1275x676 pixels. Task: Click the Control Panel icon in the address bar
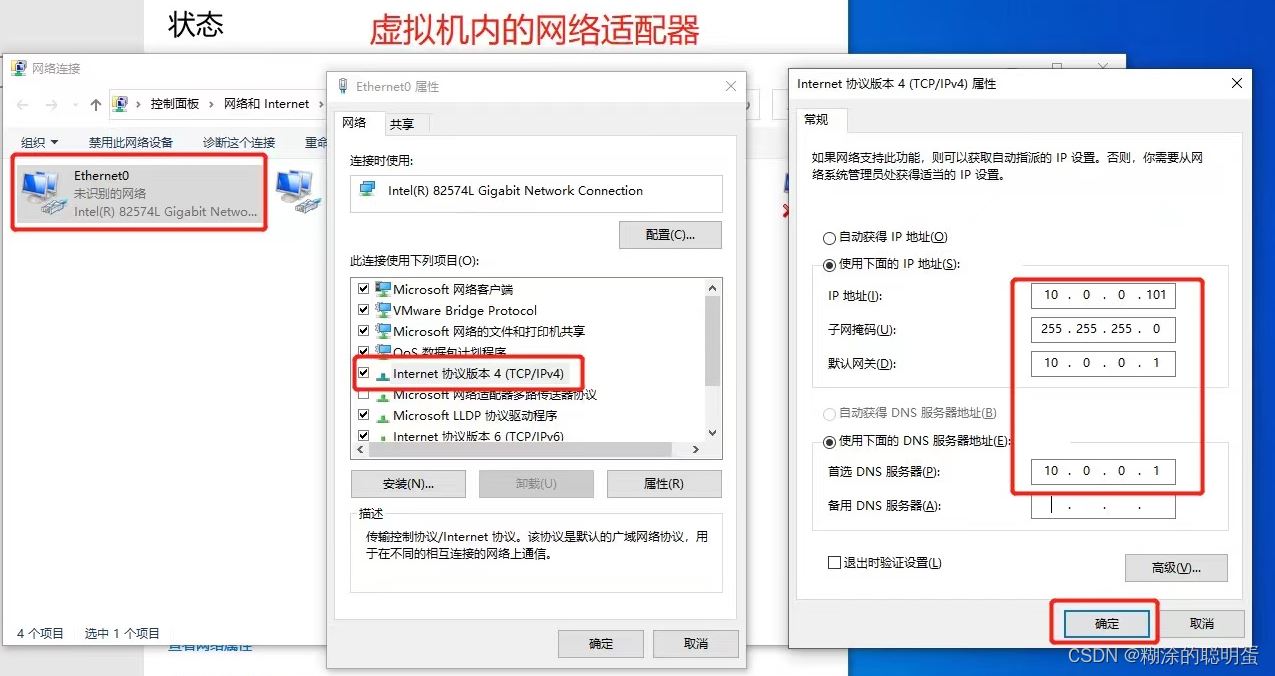(120, 104)
